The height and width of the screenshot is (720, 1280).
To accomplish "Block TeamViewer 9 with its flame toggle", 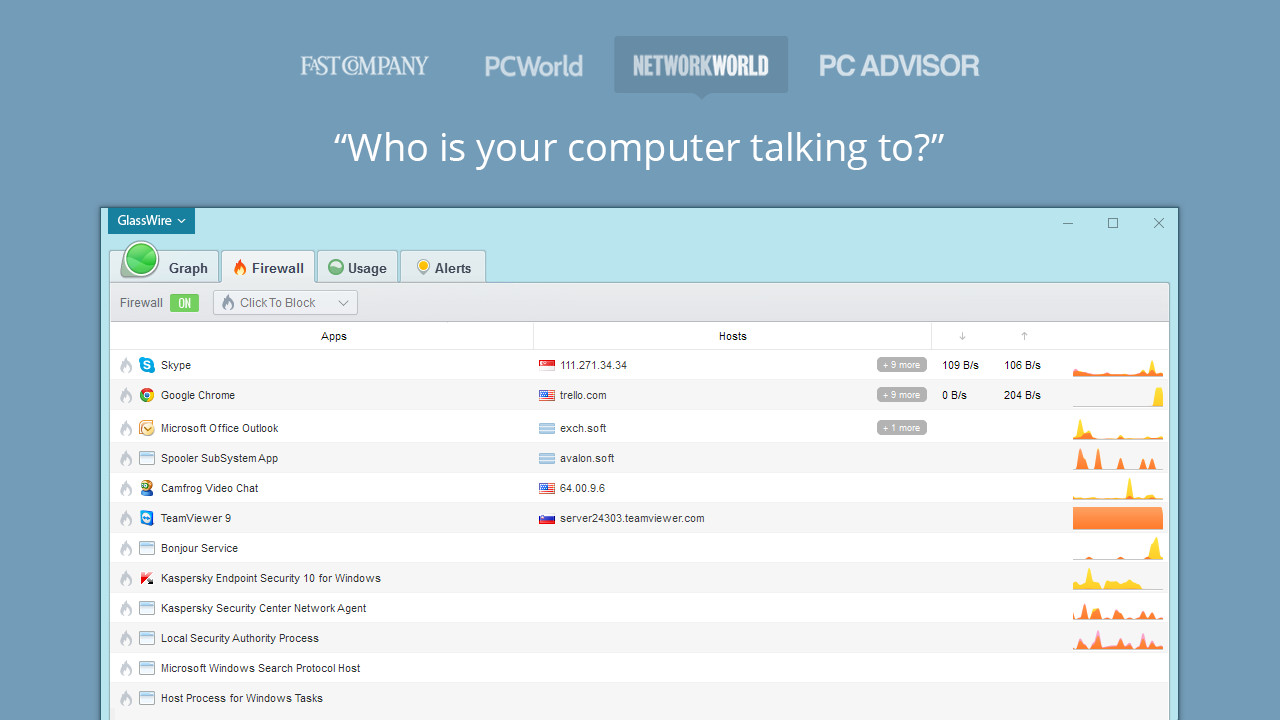I will click(126, 518).
